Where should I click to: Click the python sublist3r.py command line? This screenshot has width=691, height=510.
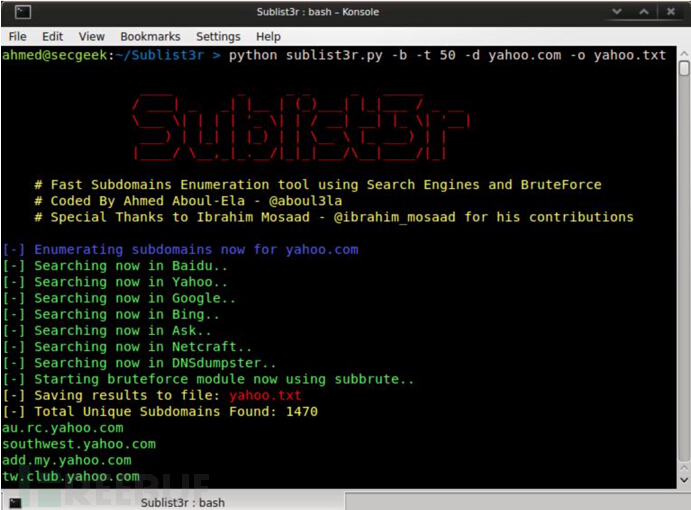click(447, 55)
